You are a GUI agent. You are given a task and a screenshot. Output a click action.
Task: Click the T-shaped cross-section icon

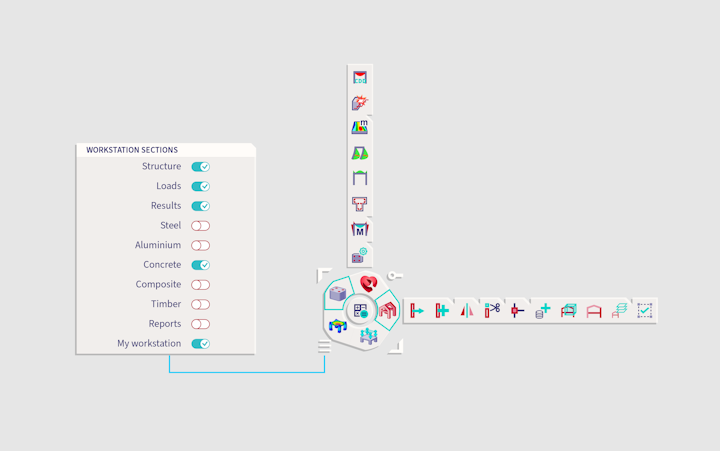[x=360, y=204]
